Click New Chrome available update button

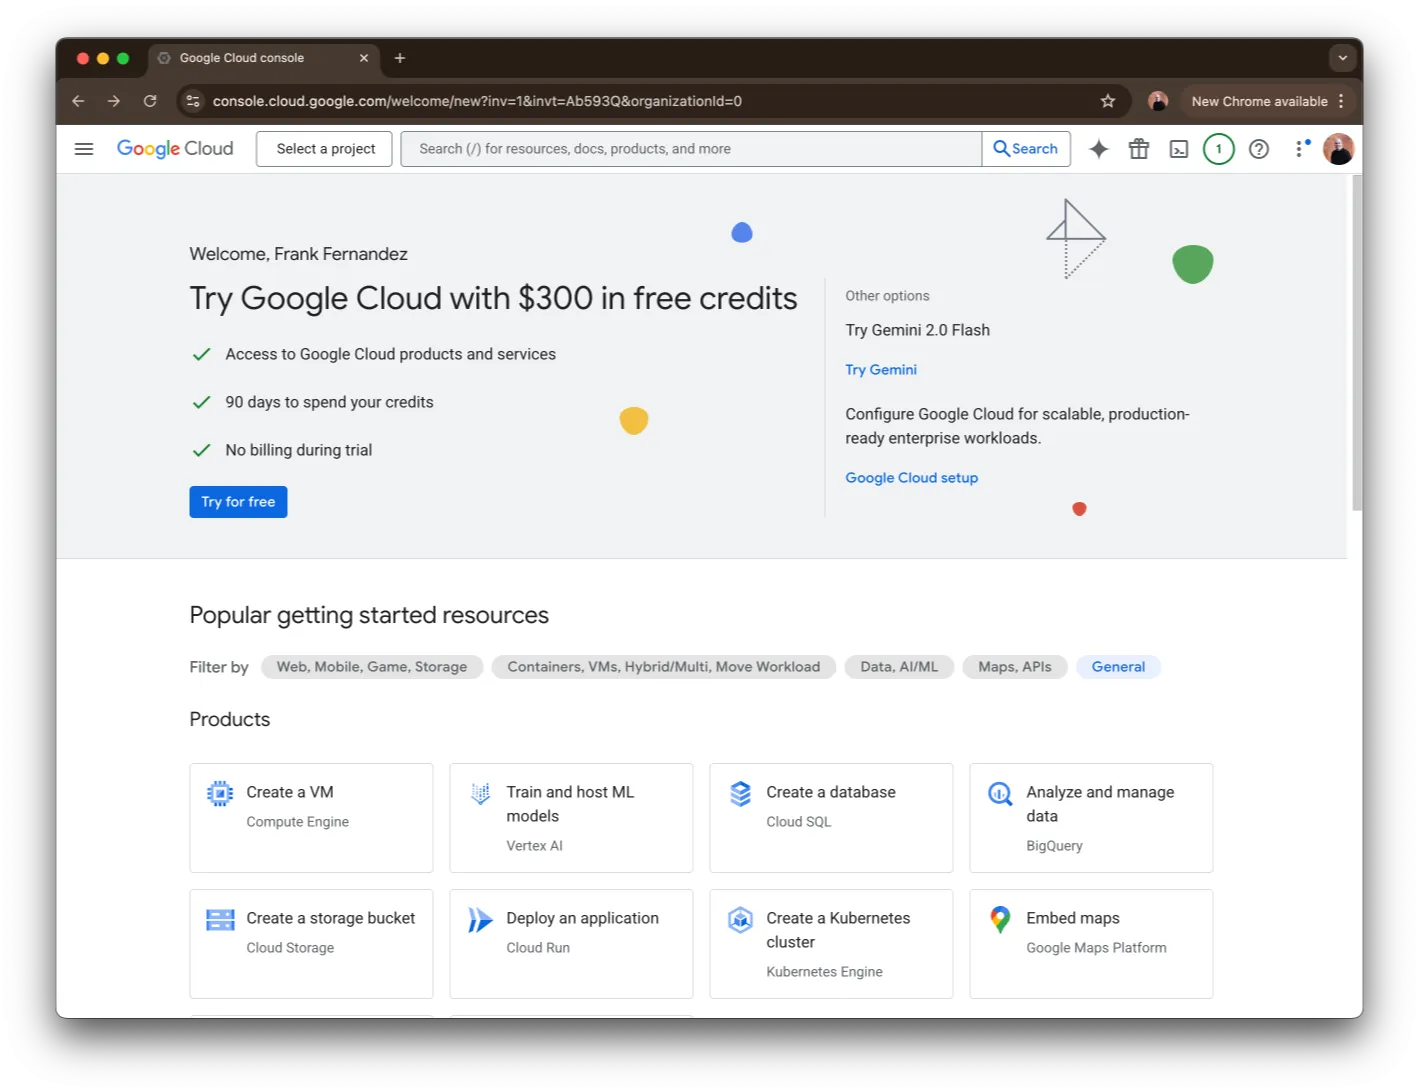(1259, 101)
